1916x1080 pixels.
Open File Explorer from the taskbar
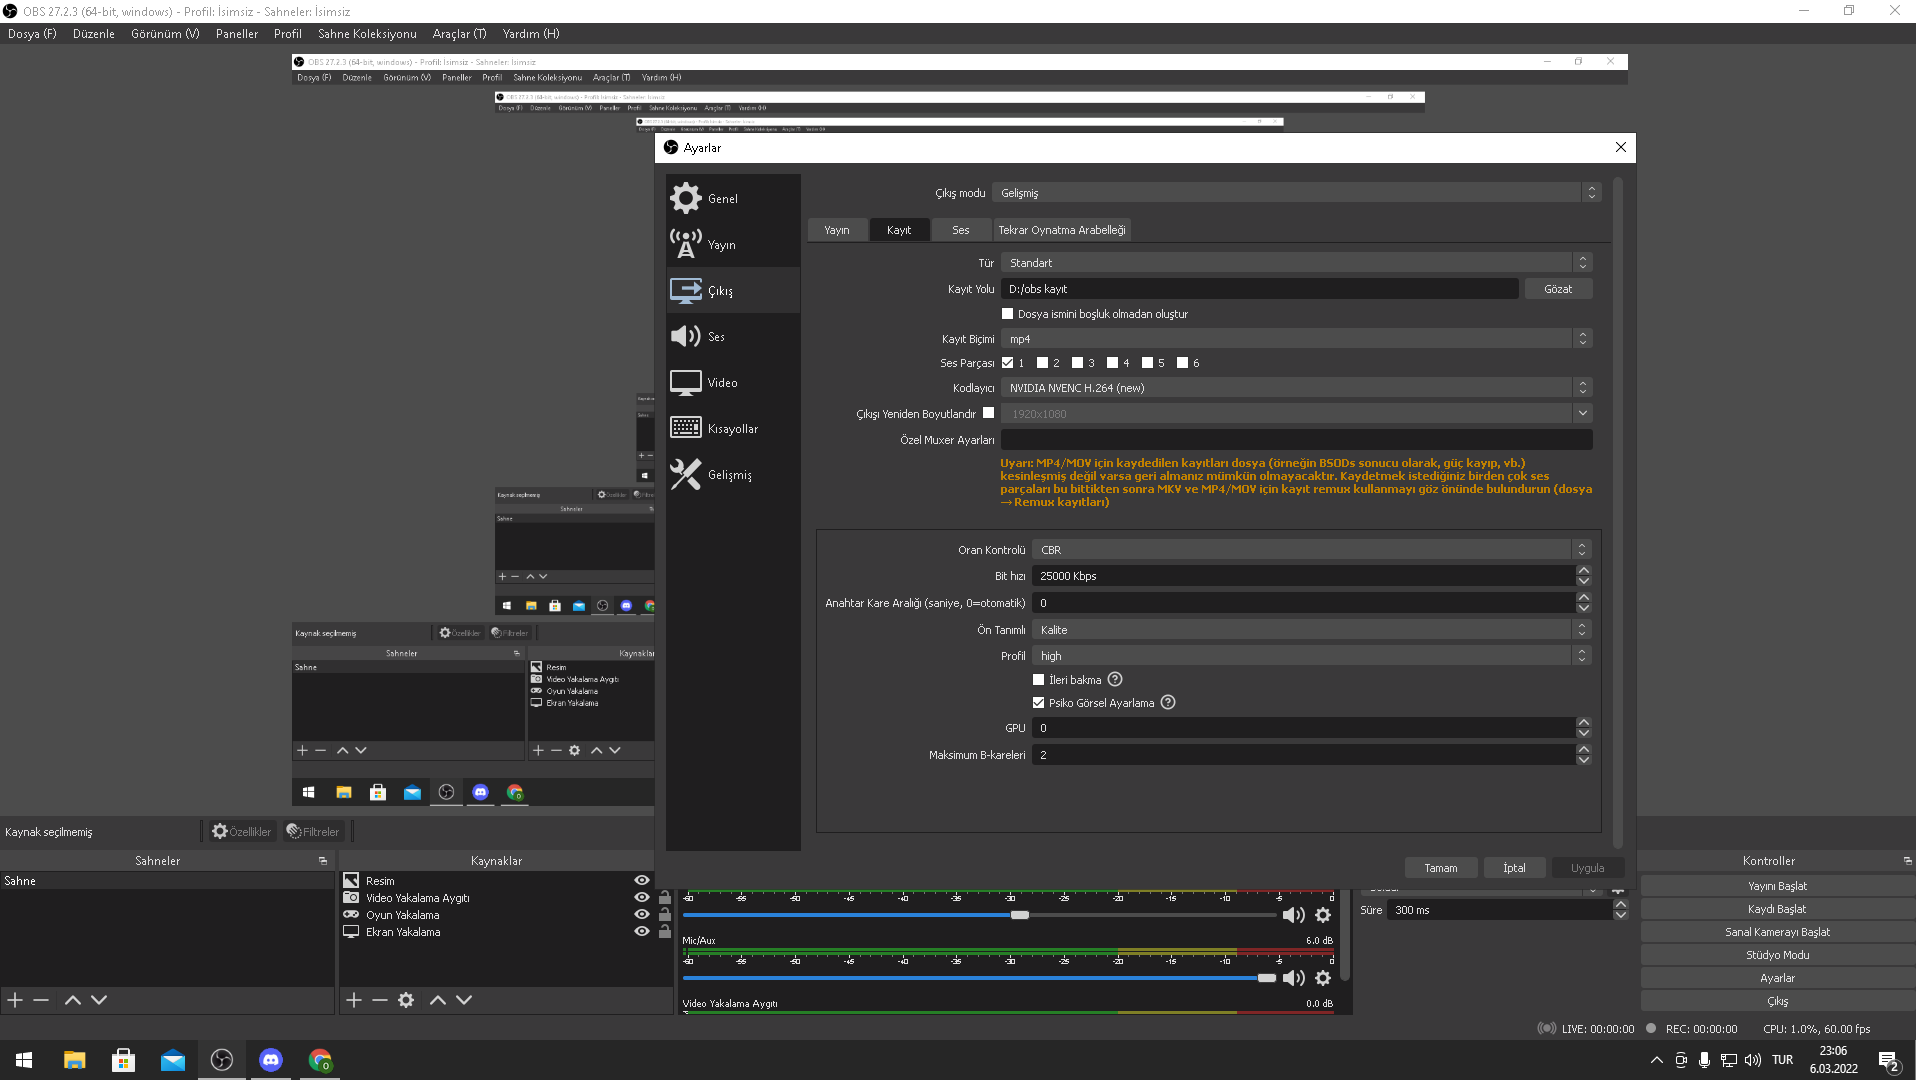click(x=74, y=1059)
